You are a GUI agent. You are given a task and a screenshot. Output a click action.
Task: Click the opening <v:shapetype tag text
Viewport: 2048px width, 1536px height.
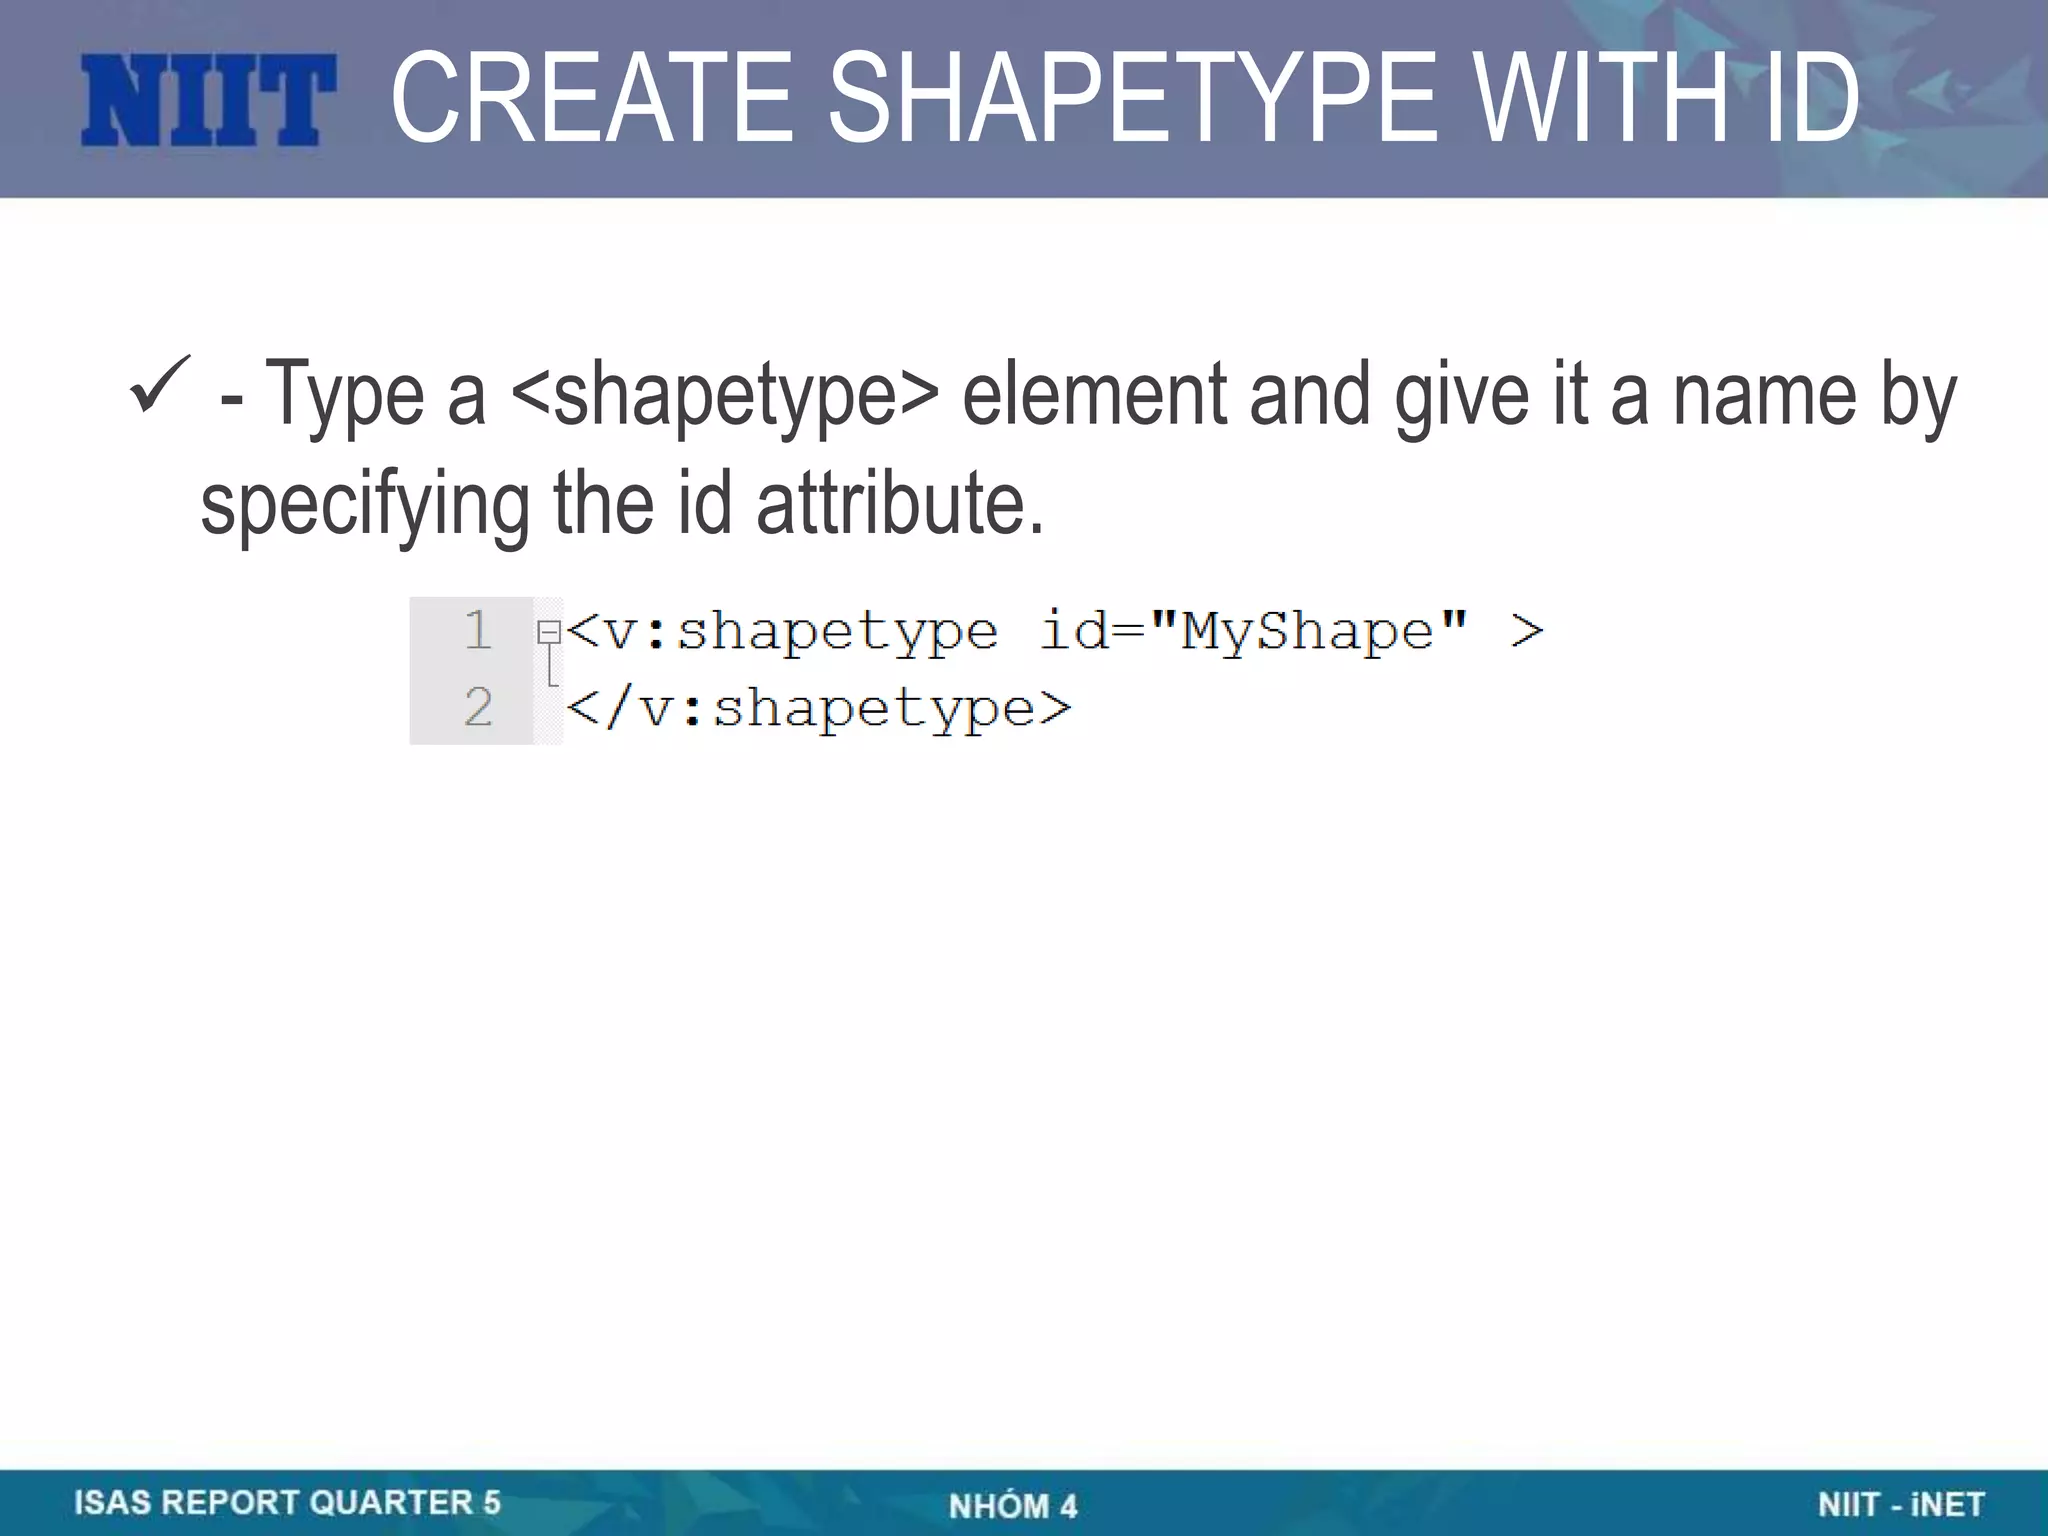pyautogui.click(x=782, y=633)
